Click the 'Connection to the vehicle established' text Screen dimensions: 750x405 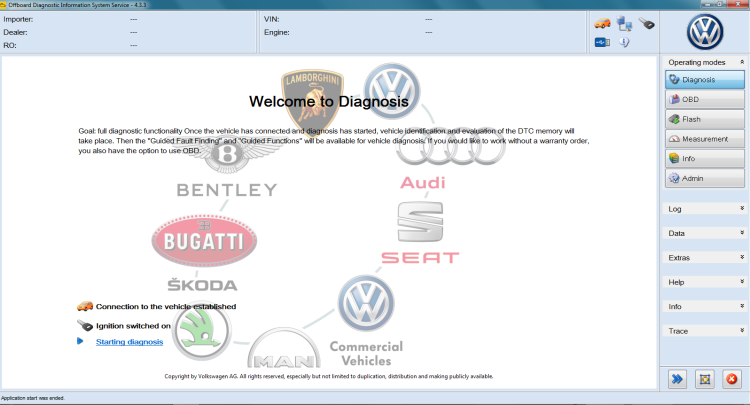pyautogui.click(x=166, y=306)
